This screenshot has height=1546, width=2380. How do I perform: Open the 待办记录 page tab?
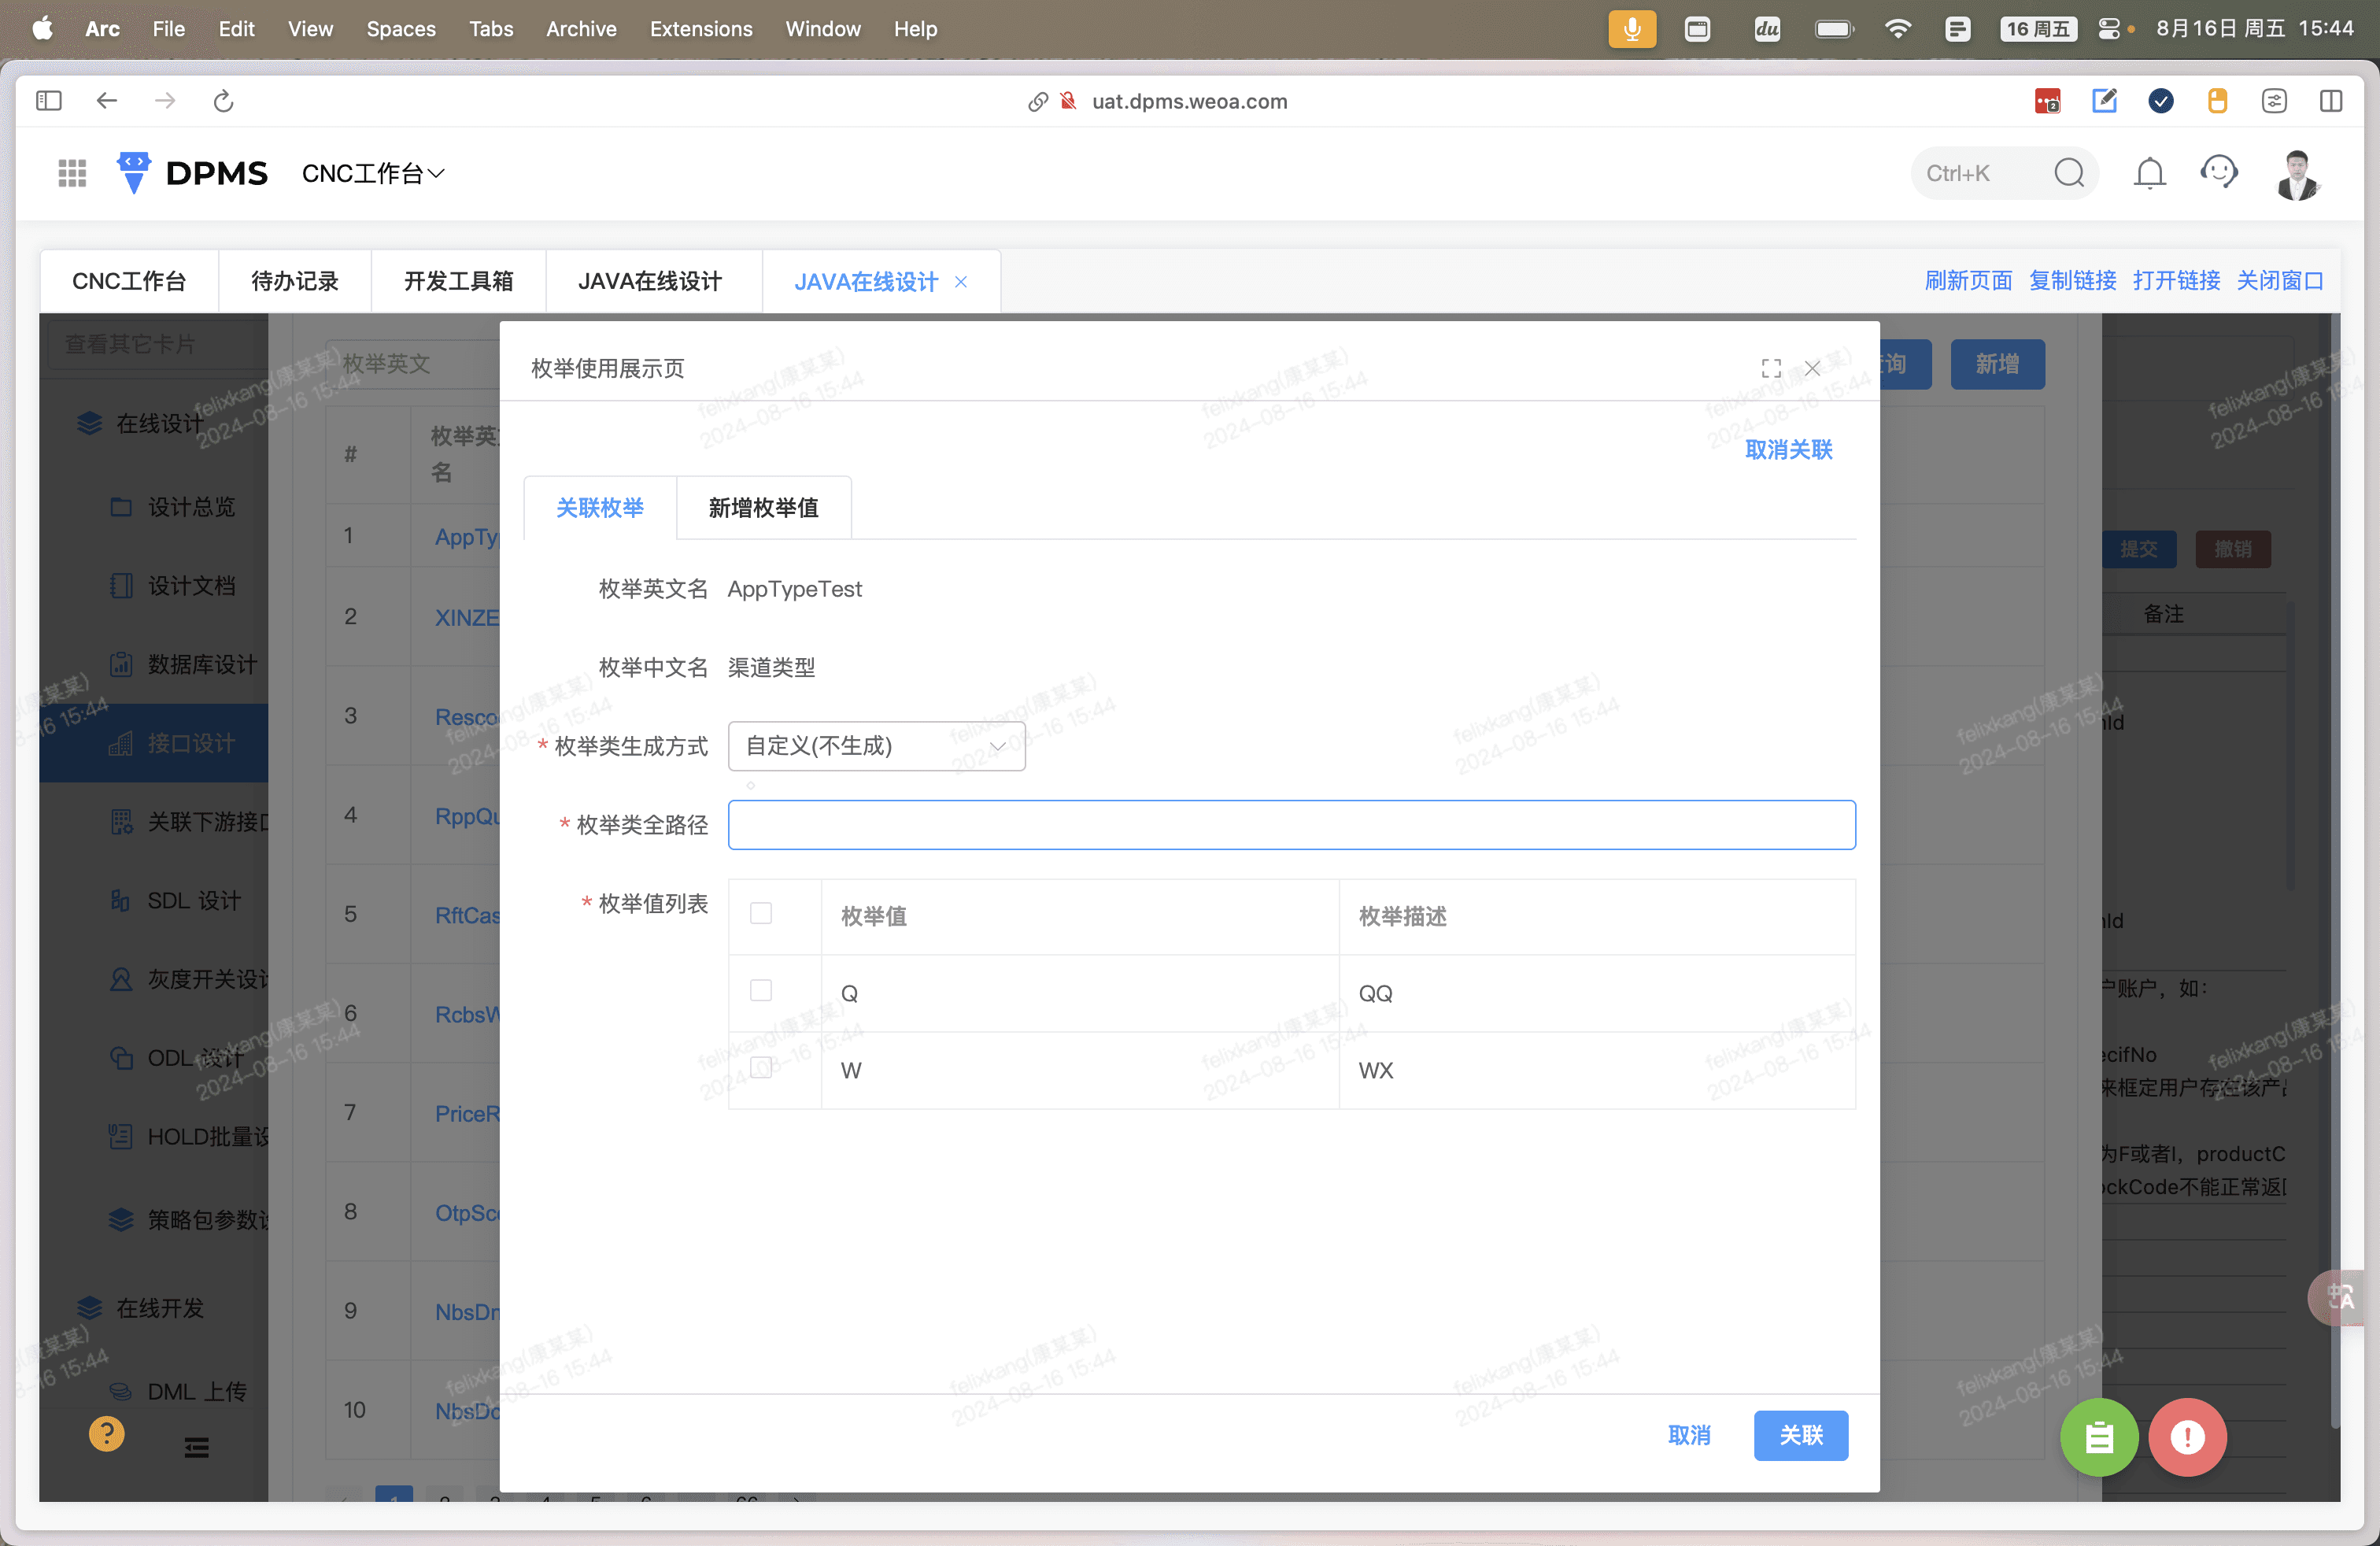click(x=295, y=282)
